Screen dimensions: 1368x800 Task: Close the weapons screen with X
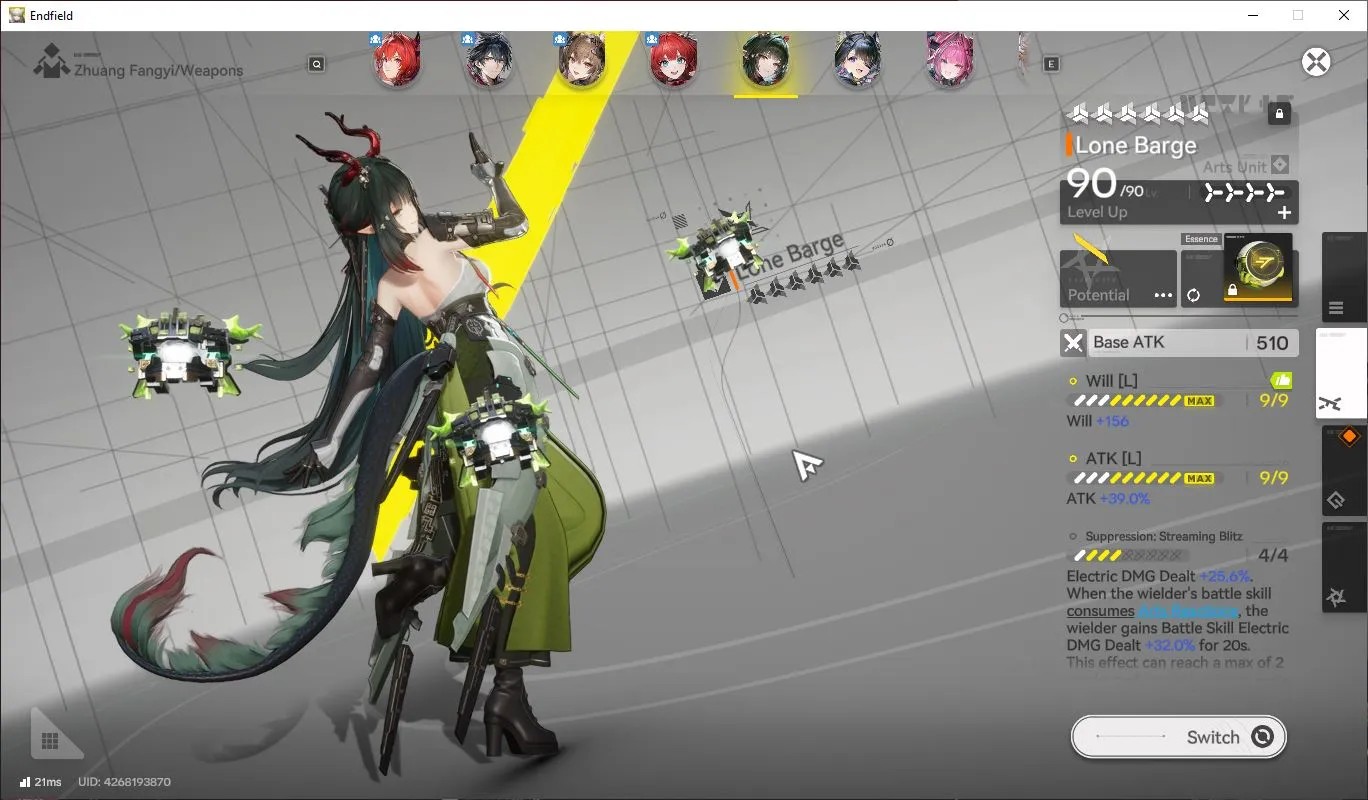[1316, 62]
